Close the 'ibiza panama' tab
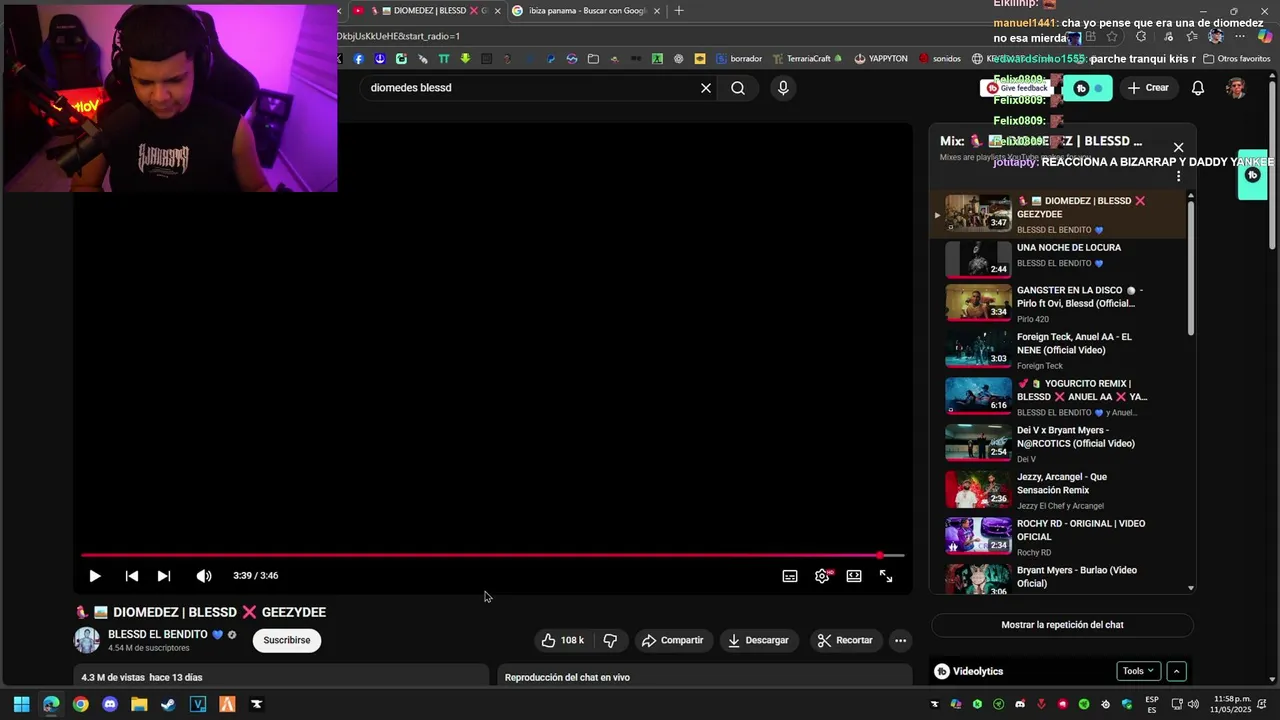Viewport: 1280px width, 720px height. coord(657,11)
